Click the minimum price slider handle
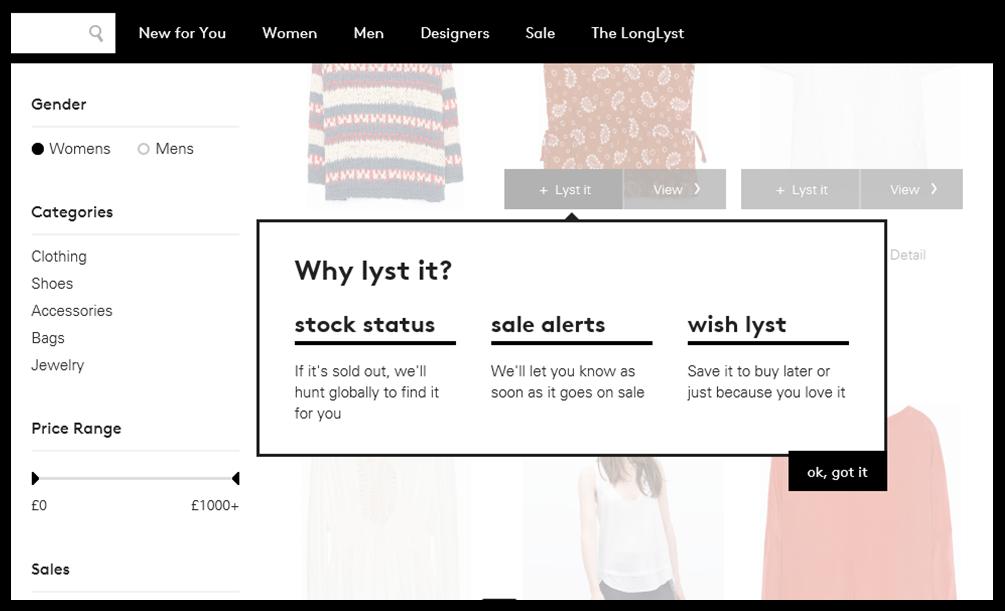The image size is (1005, 611). click(35, 478)
